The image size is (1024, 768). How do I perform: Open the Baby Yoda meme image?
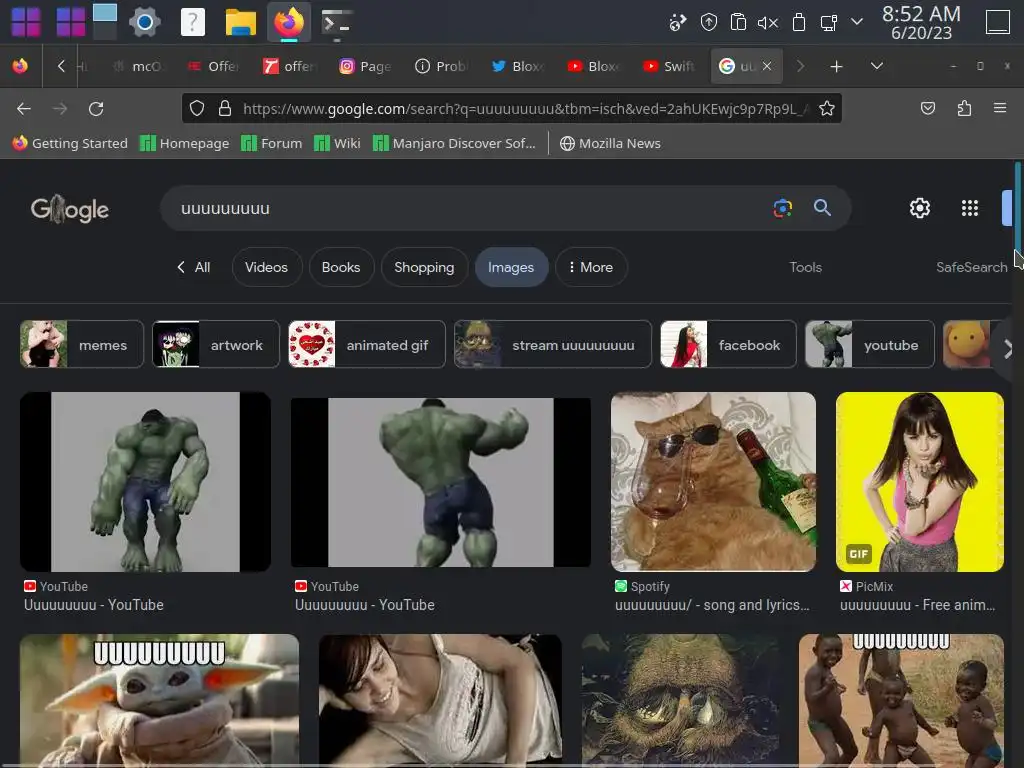[159, 699]
